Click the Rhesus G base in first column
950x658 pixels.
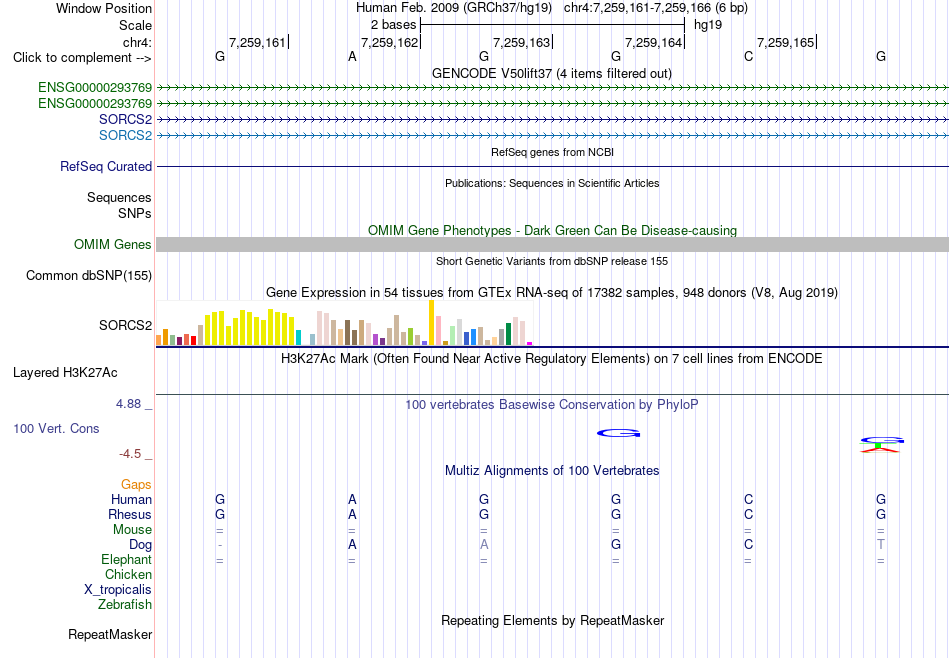click(x=220, y=514)
